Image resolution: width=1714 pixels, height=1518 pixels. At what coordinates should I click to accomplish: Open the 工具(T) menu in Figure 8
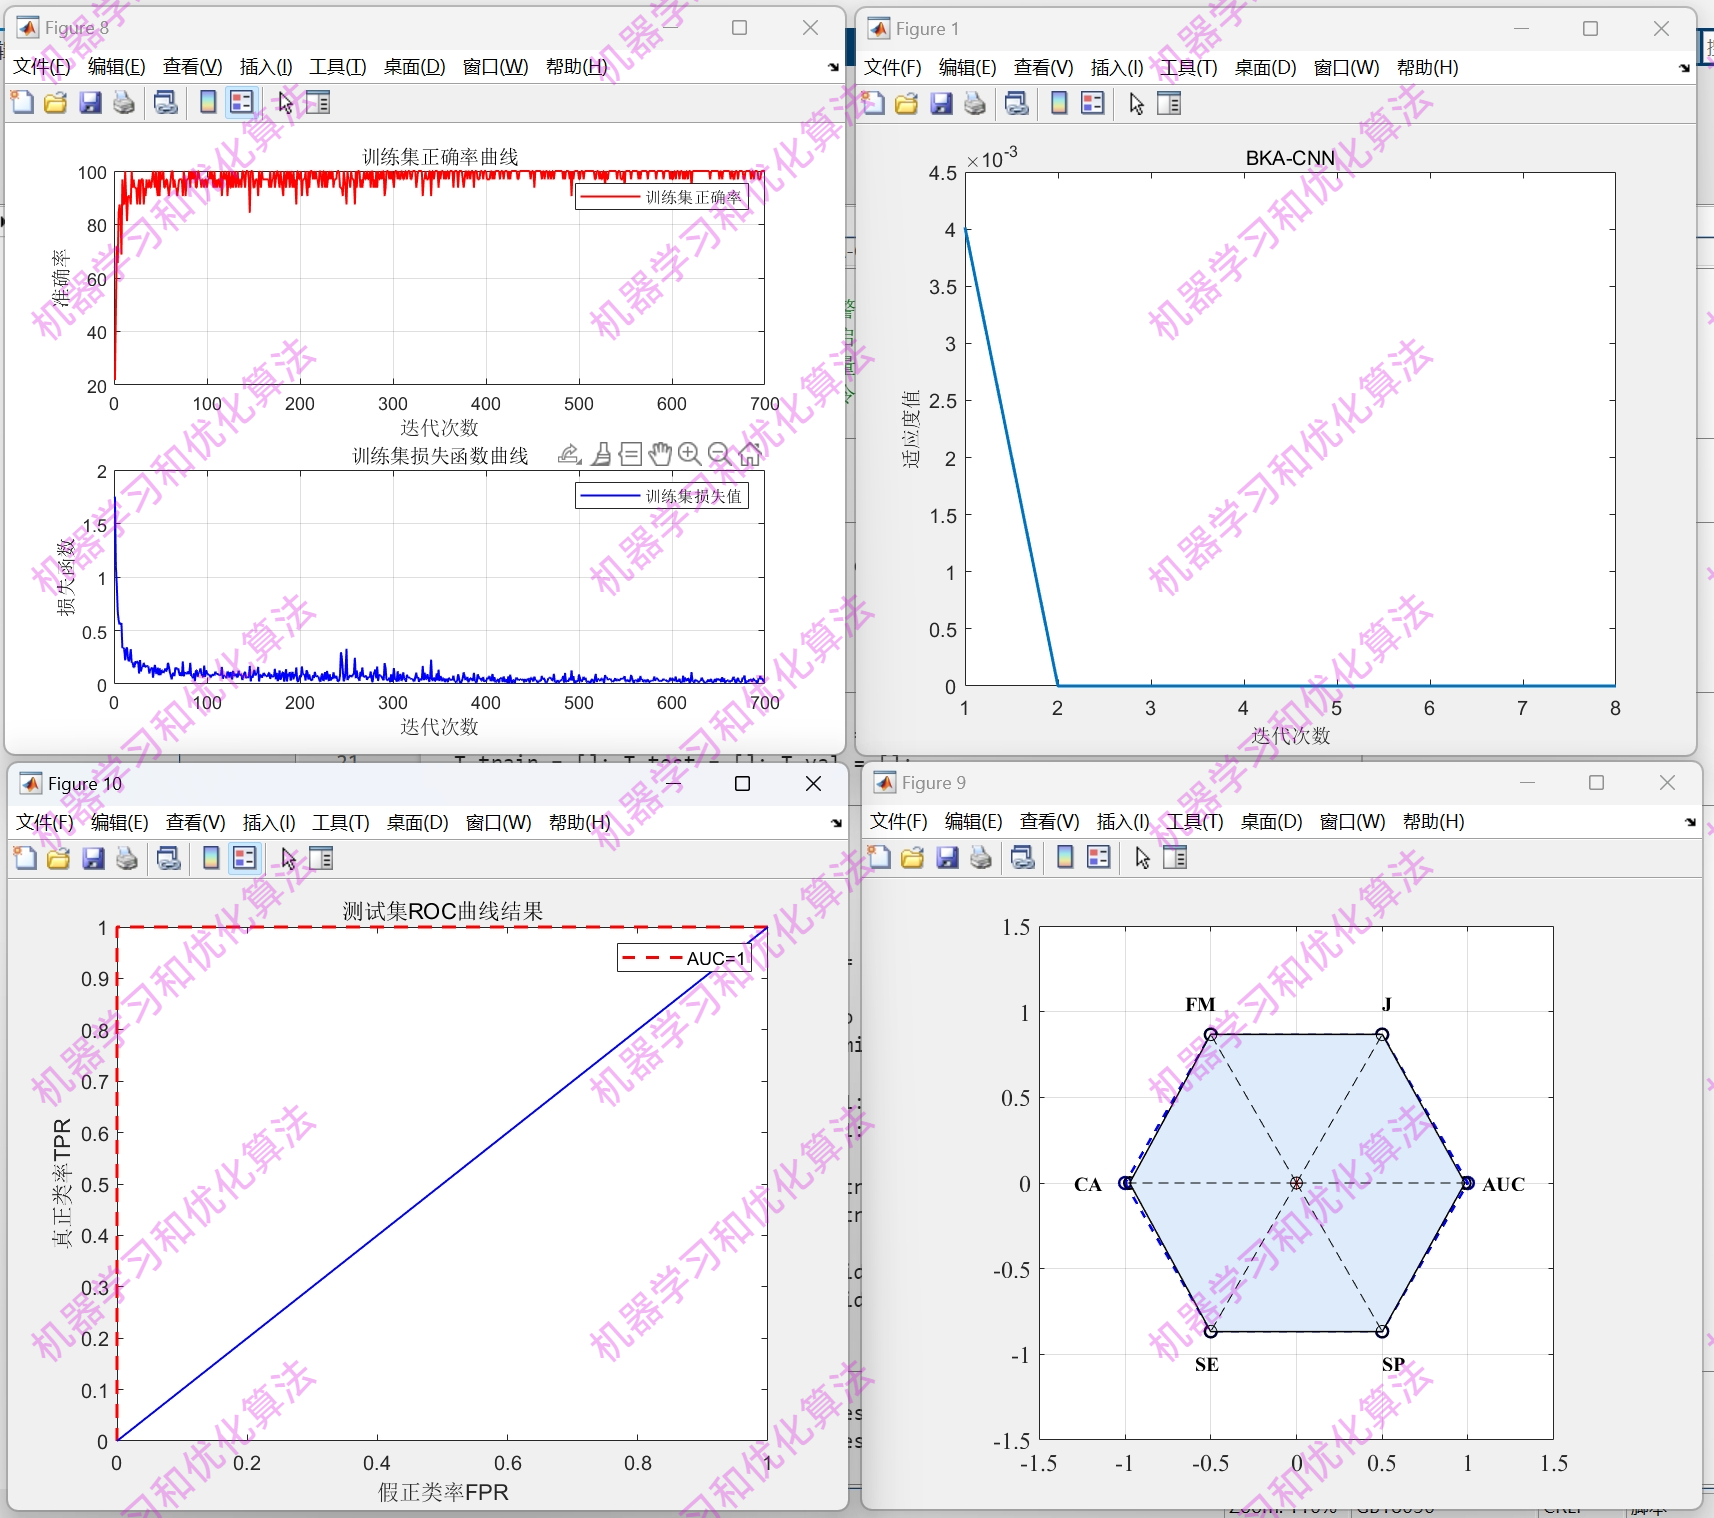[x=336, y=67]
